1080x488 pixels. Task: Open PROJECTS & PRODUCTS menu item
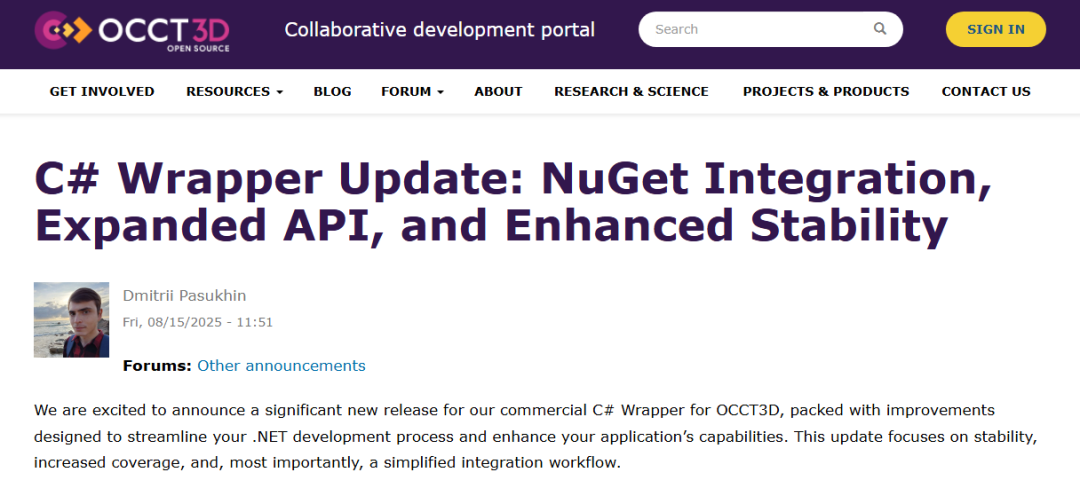826,92
